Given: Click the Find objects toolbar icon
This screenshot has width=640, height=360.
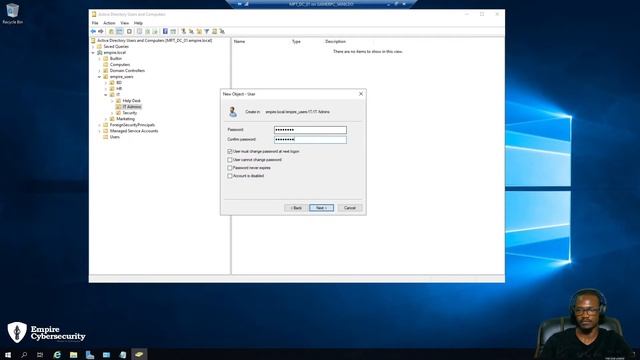Looking at the screenshot, I should click(x=214, y=31).
